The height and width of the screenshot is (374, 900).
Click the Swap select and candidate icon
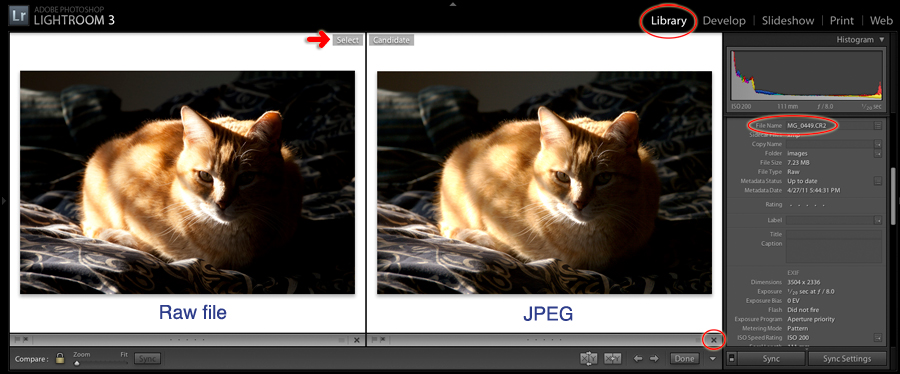589,359
